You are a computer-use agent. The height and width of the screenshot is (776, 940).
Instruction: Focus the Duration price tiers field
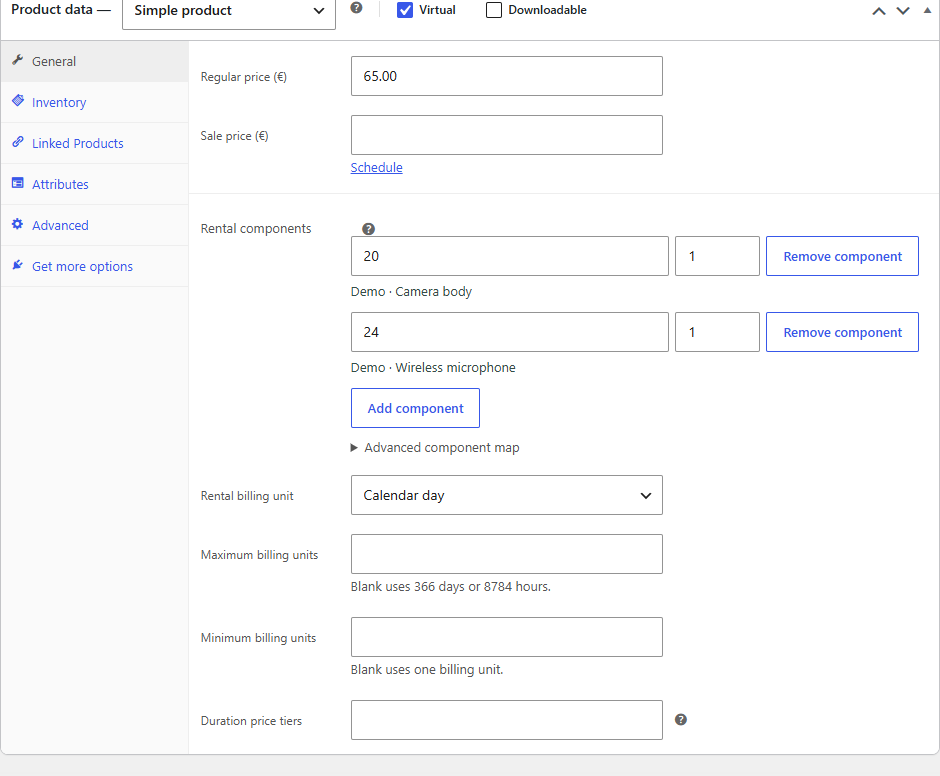[x=507, y=720]
